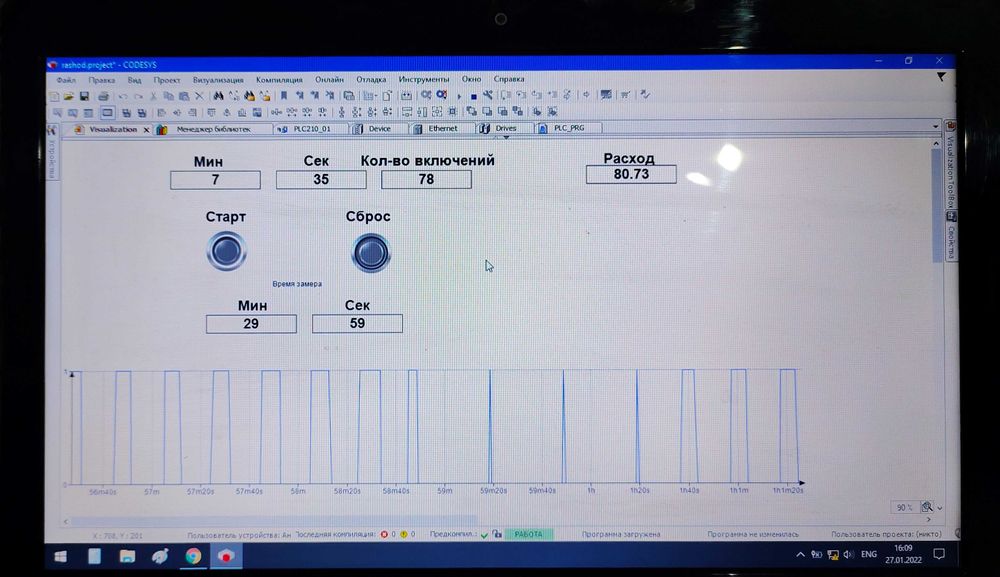Click the monitor display toolbar icon
Viewport: 1000px width, 577px height.
point(606,94)
